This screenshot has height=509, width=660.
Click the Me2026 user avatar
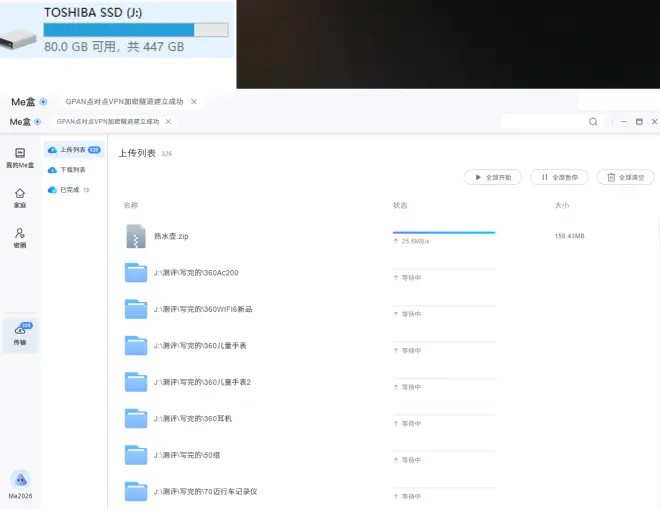pos(20,480)
